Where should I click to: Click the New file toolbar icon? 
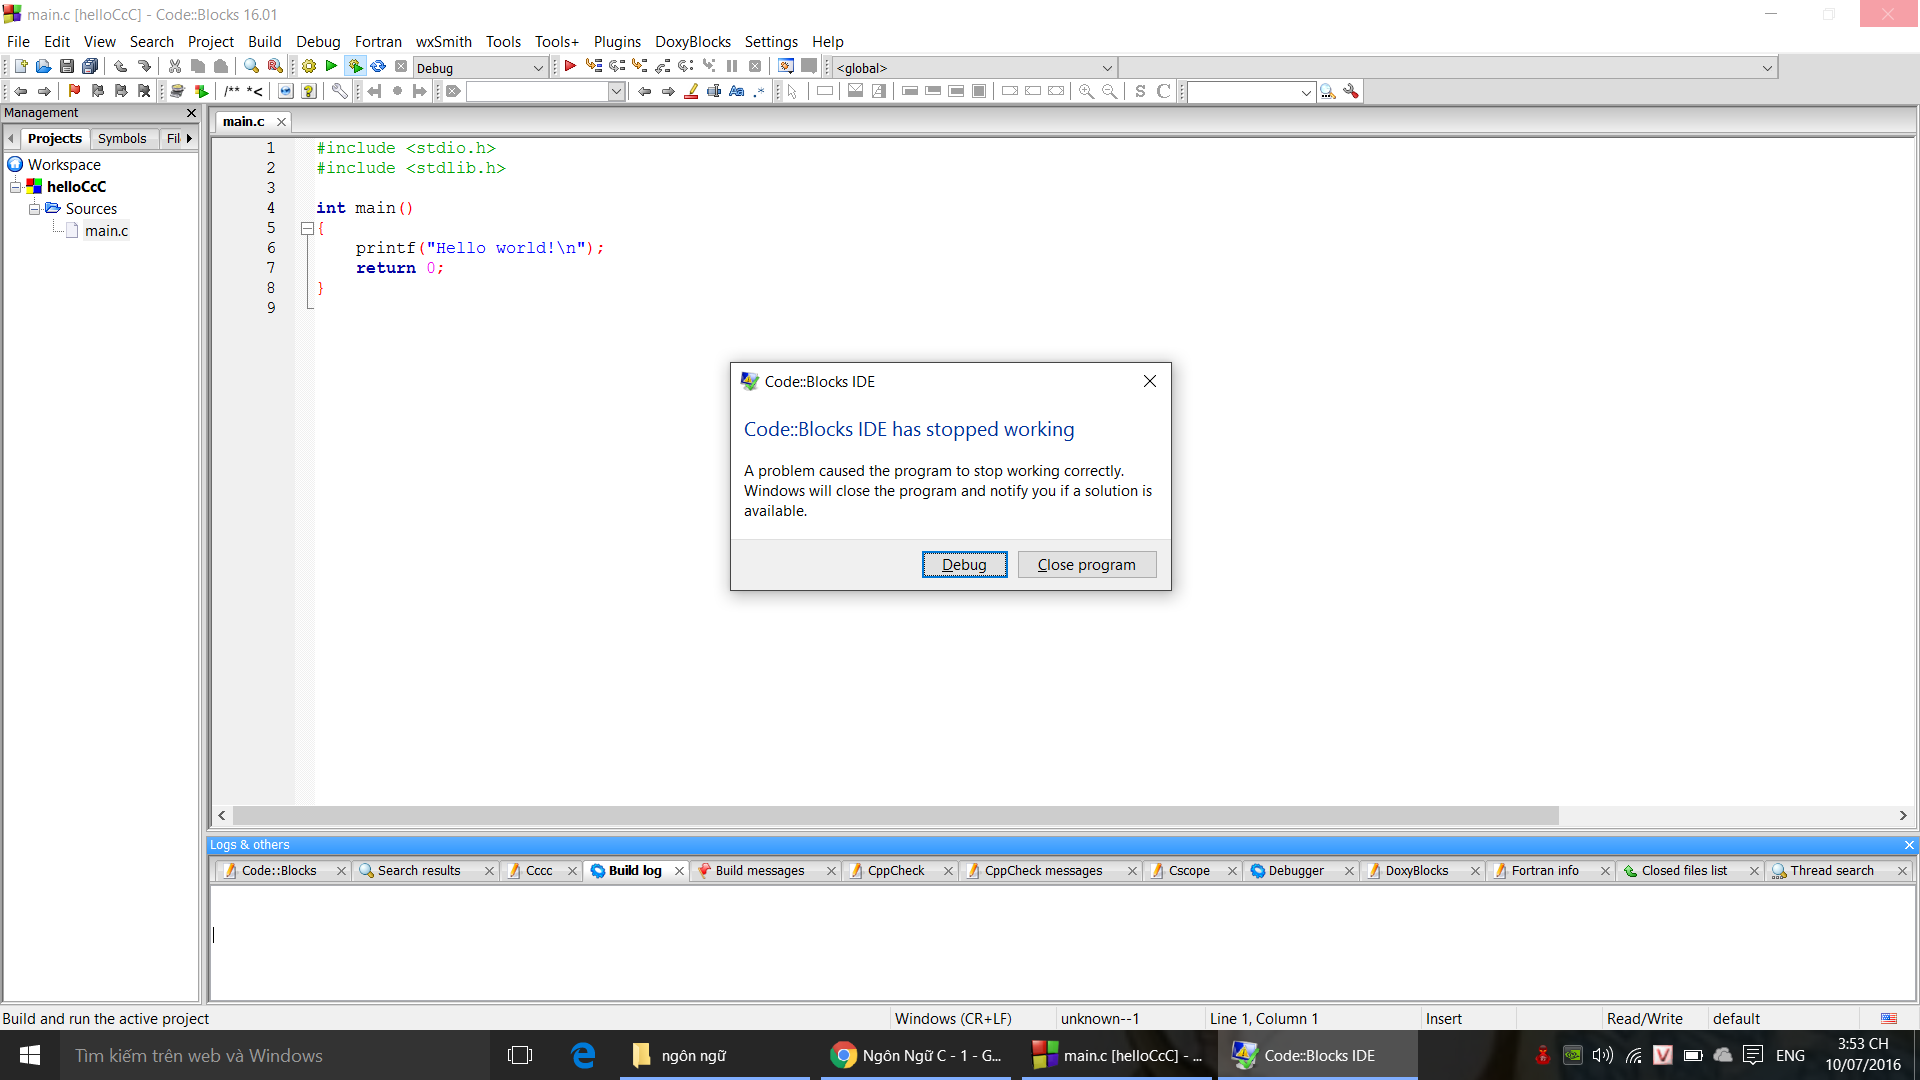(x=20, y=67)
